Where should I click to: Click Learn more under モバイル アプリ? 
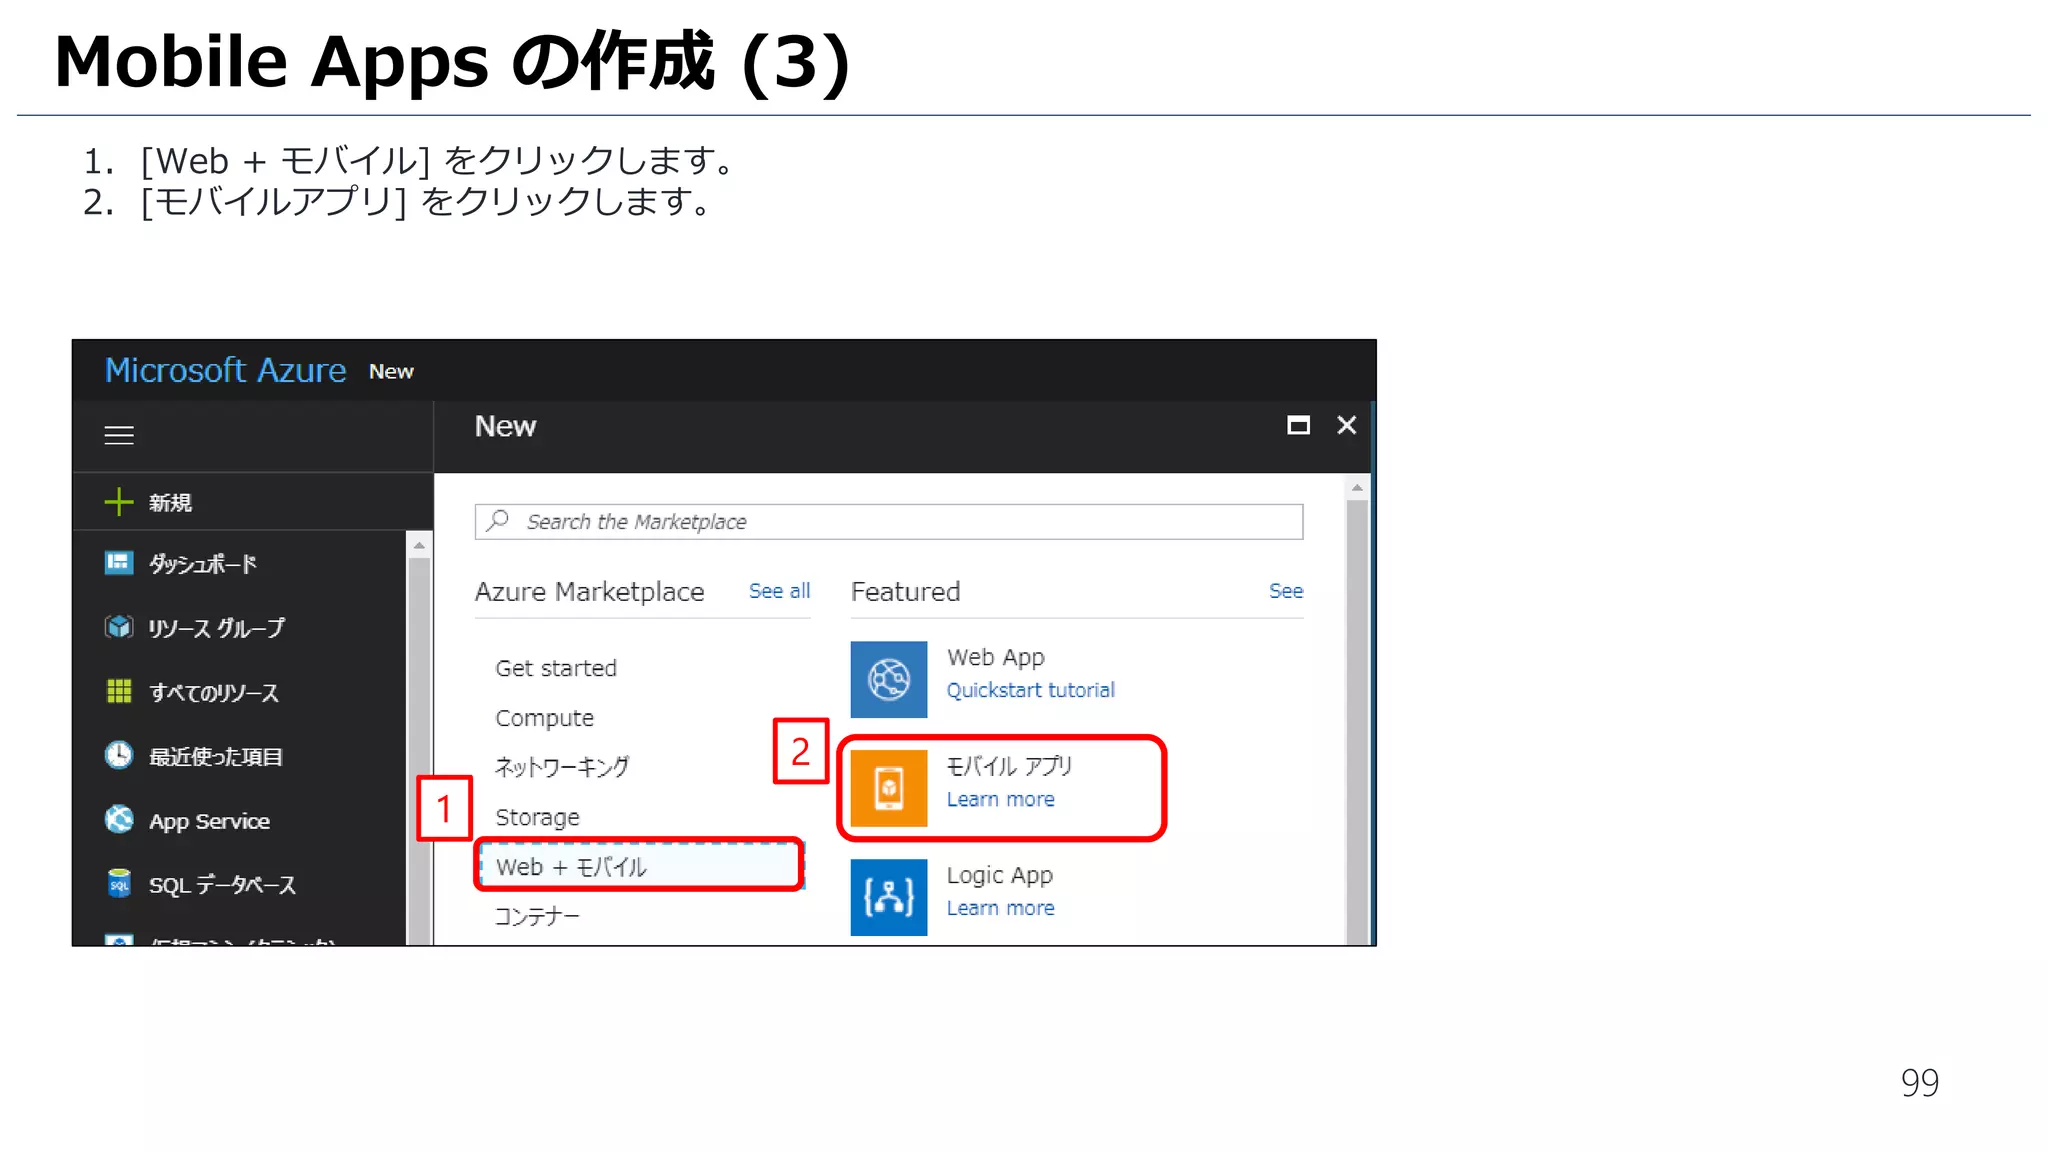[x=1000, y=799]
